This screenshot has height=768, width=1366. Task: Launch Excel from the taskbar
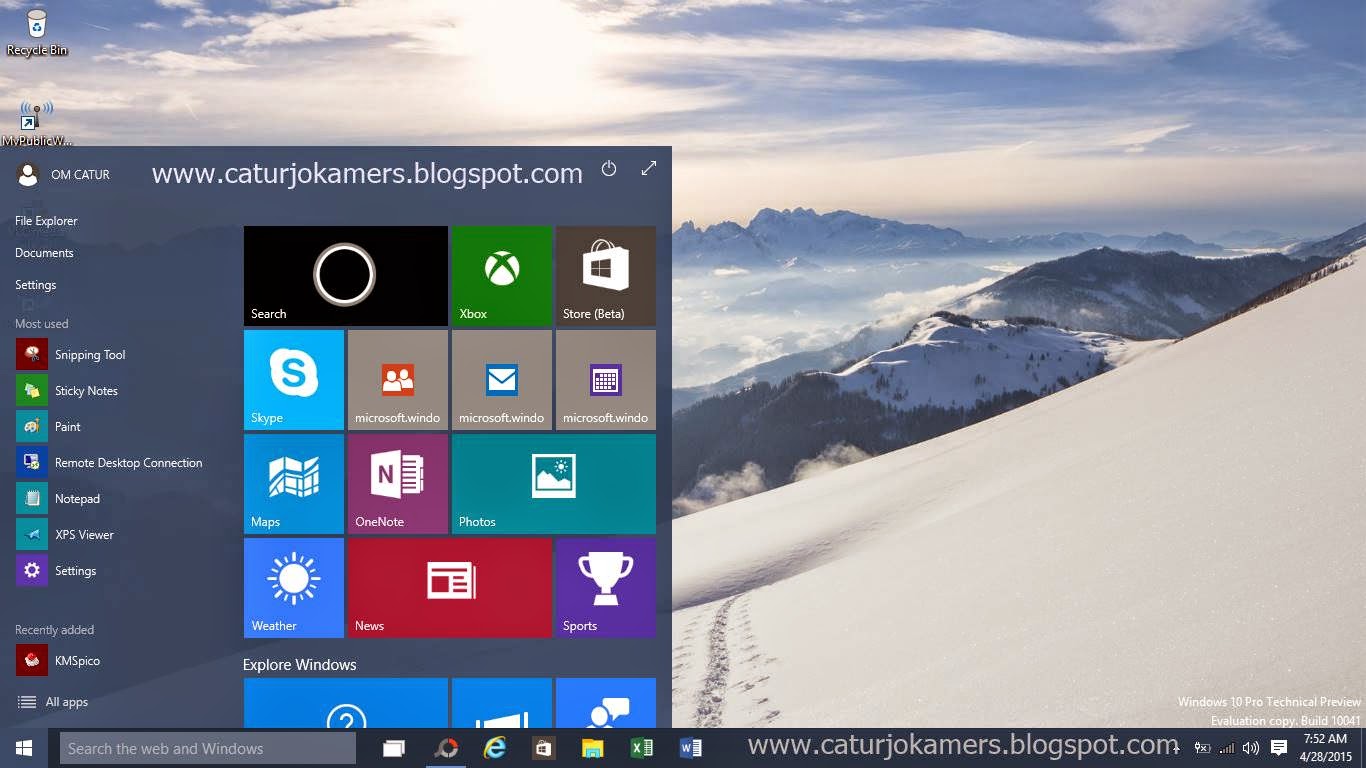pyautogui.click(x=642, y=748)
